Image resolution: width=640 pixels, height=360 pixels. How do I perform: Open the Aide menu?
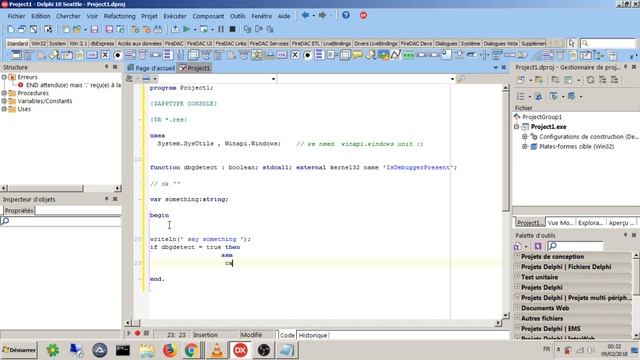pos(284,16)
